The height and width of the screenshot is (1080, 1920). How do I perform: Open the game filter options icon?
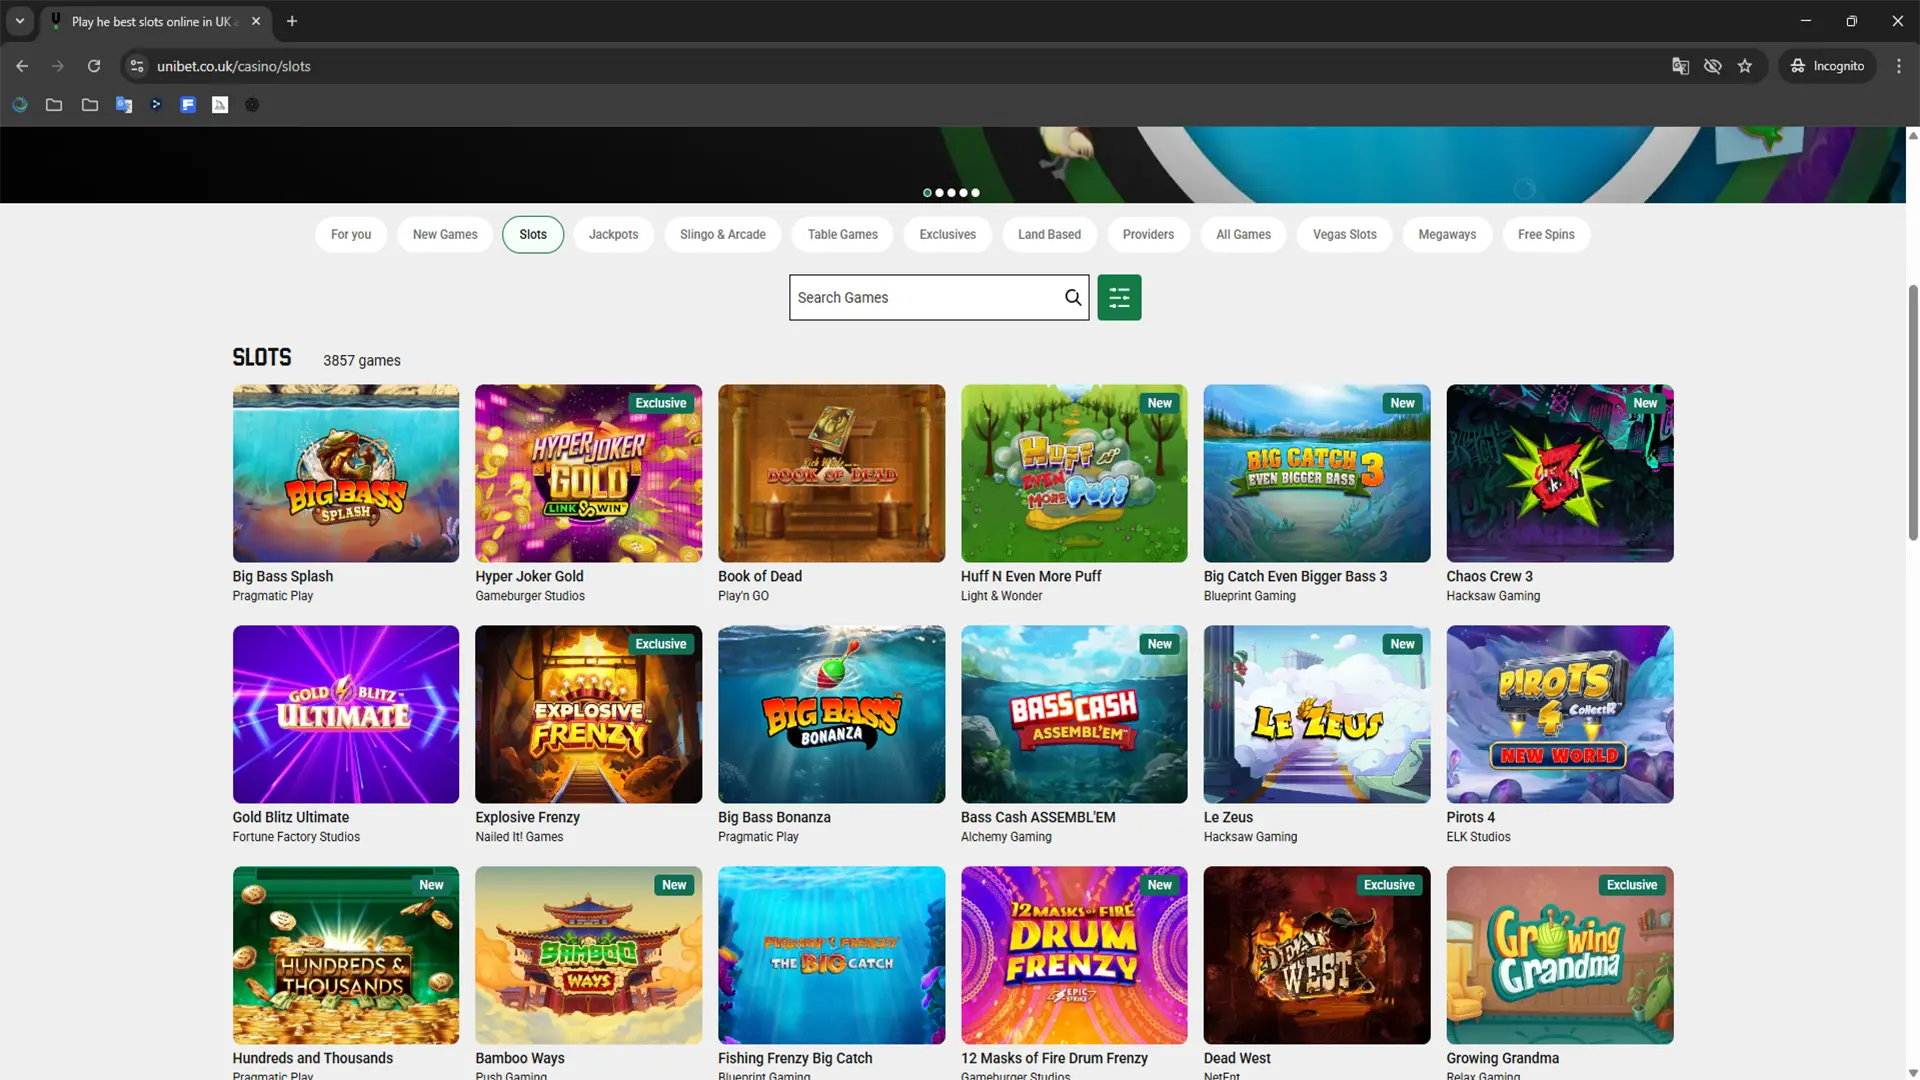[1119, 297]
